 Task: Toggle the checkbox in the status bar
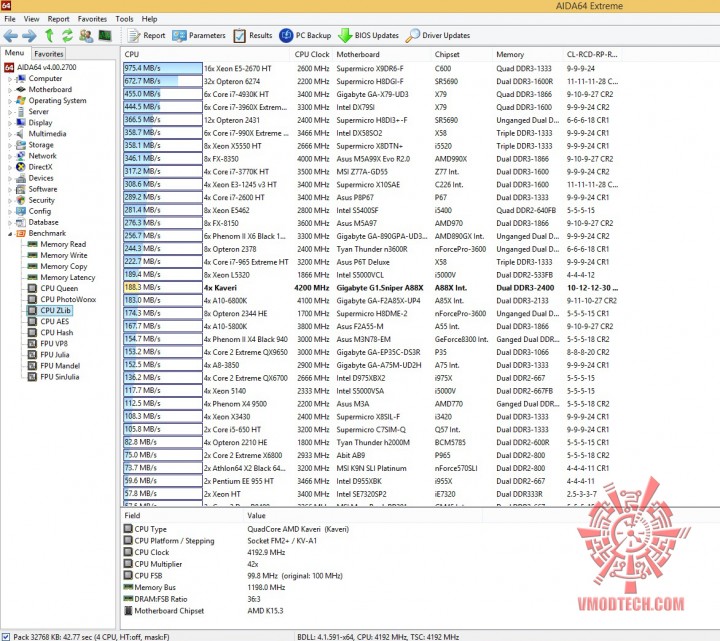pyautogui.click(x=6, y=636)
